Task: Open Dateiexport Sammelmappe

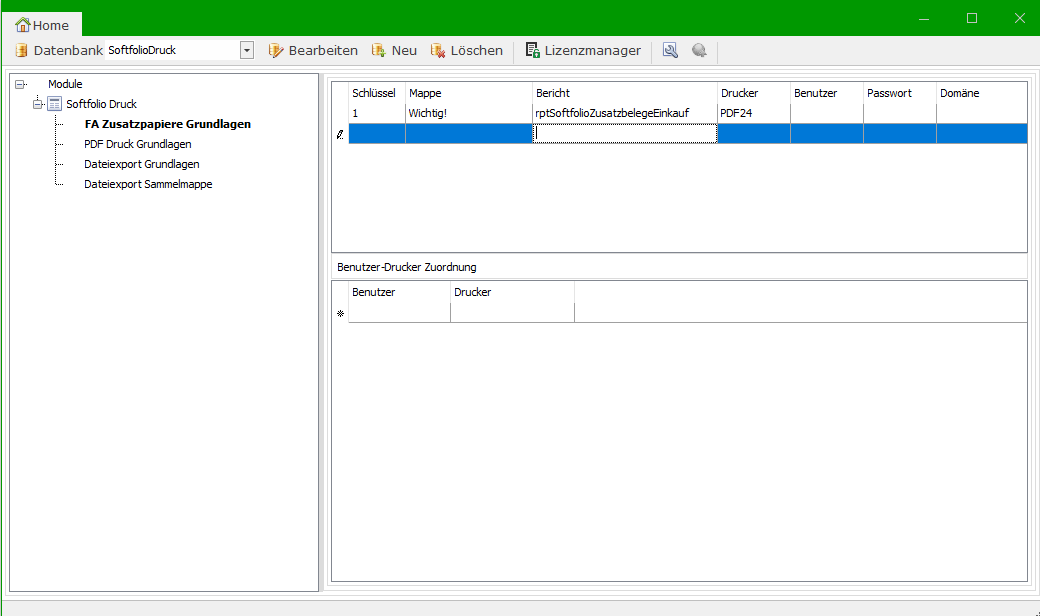Action: (149, 184)
